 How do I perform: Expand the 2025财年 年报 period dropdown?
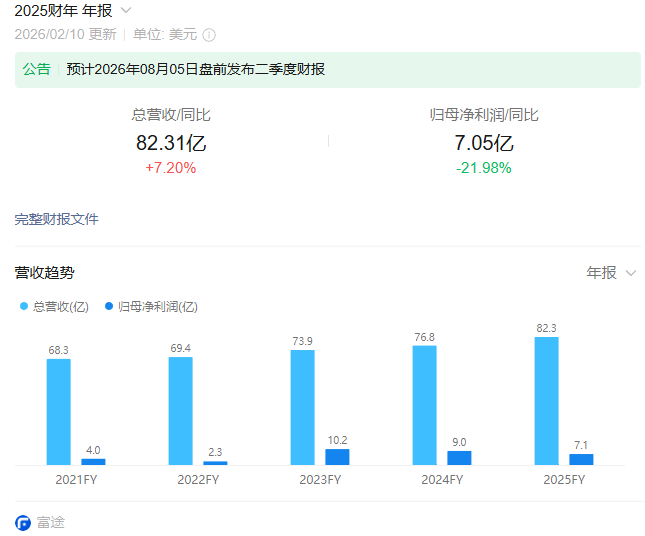(73, 11)
